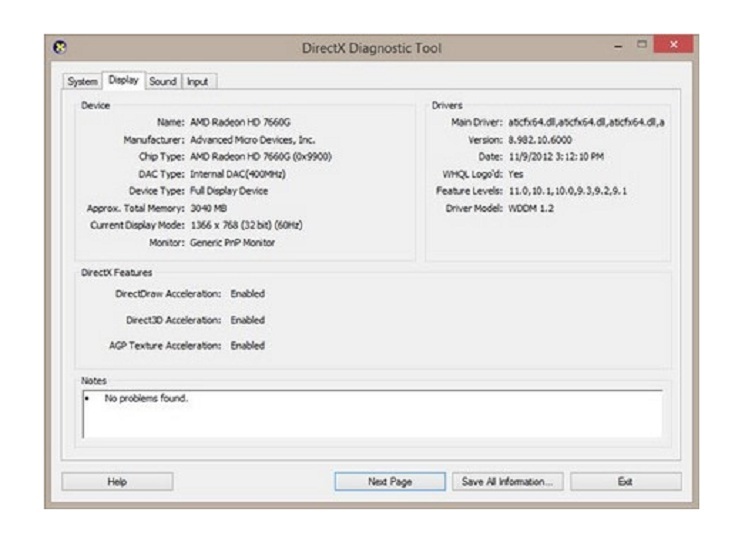Click the Direct3D Acceleration Enabled status
The width and height of the screenshot is (755, 556).
[248, 320]
